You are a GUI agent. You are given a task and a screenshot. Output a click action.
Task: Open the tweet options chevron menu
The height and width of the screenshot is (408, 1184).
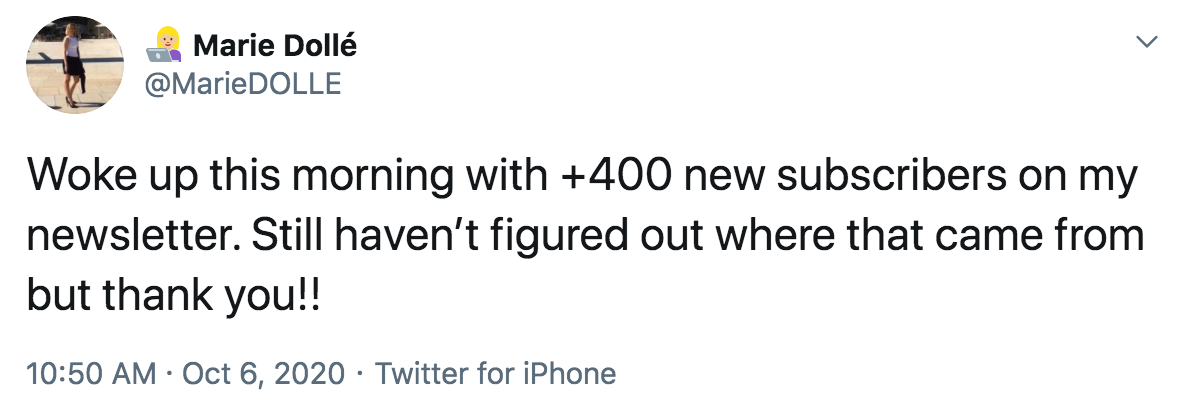1147,43
